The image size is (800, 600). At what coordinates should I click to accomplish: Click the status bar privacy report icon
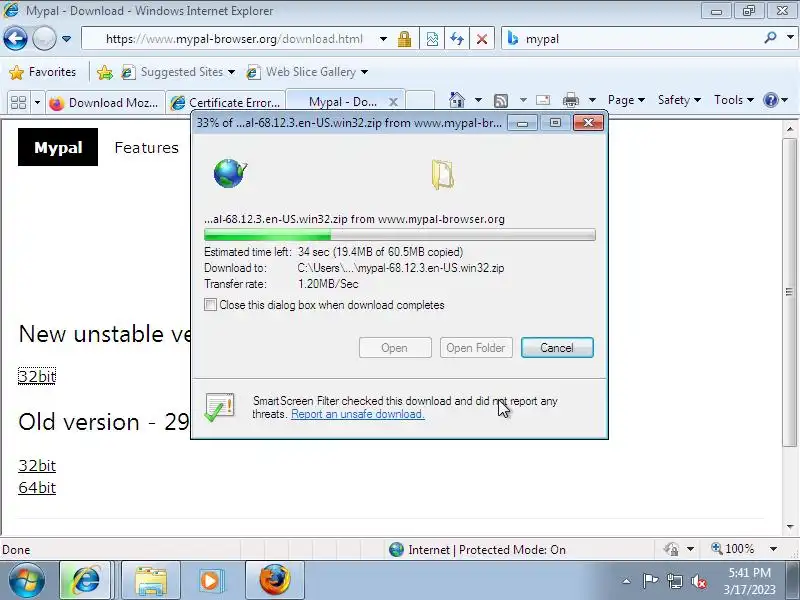click(x=671, y=549)
